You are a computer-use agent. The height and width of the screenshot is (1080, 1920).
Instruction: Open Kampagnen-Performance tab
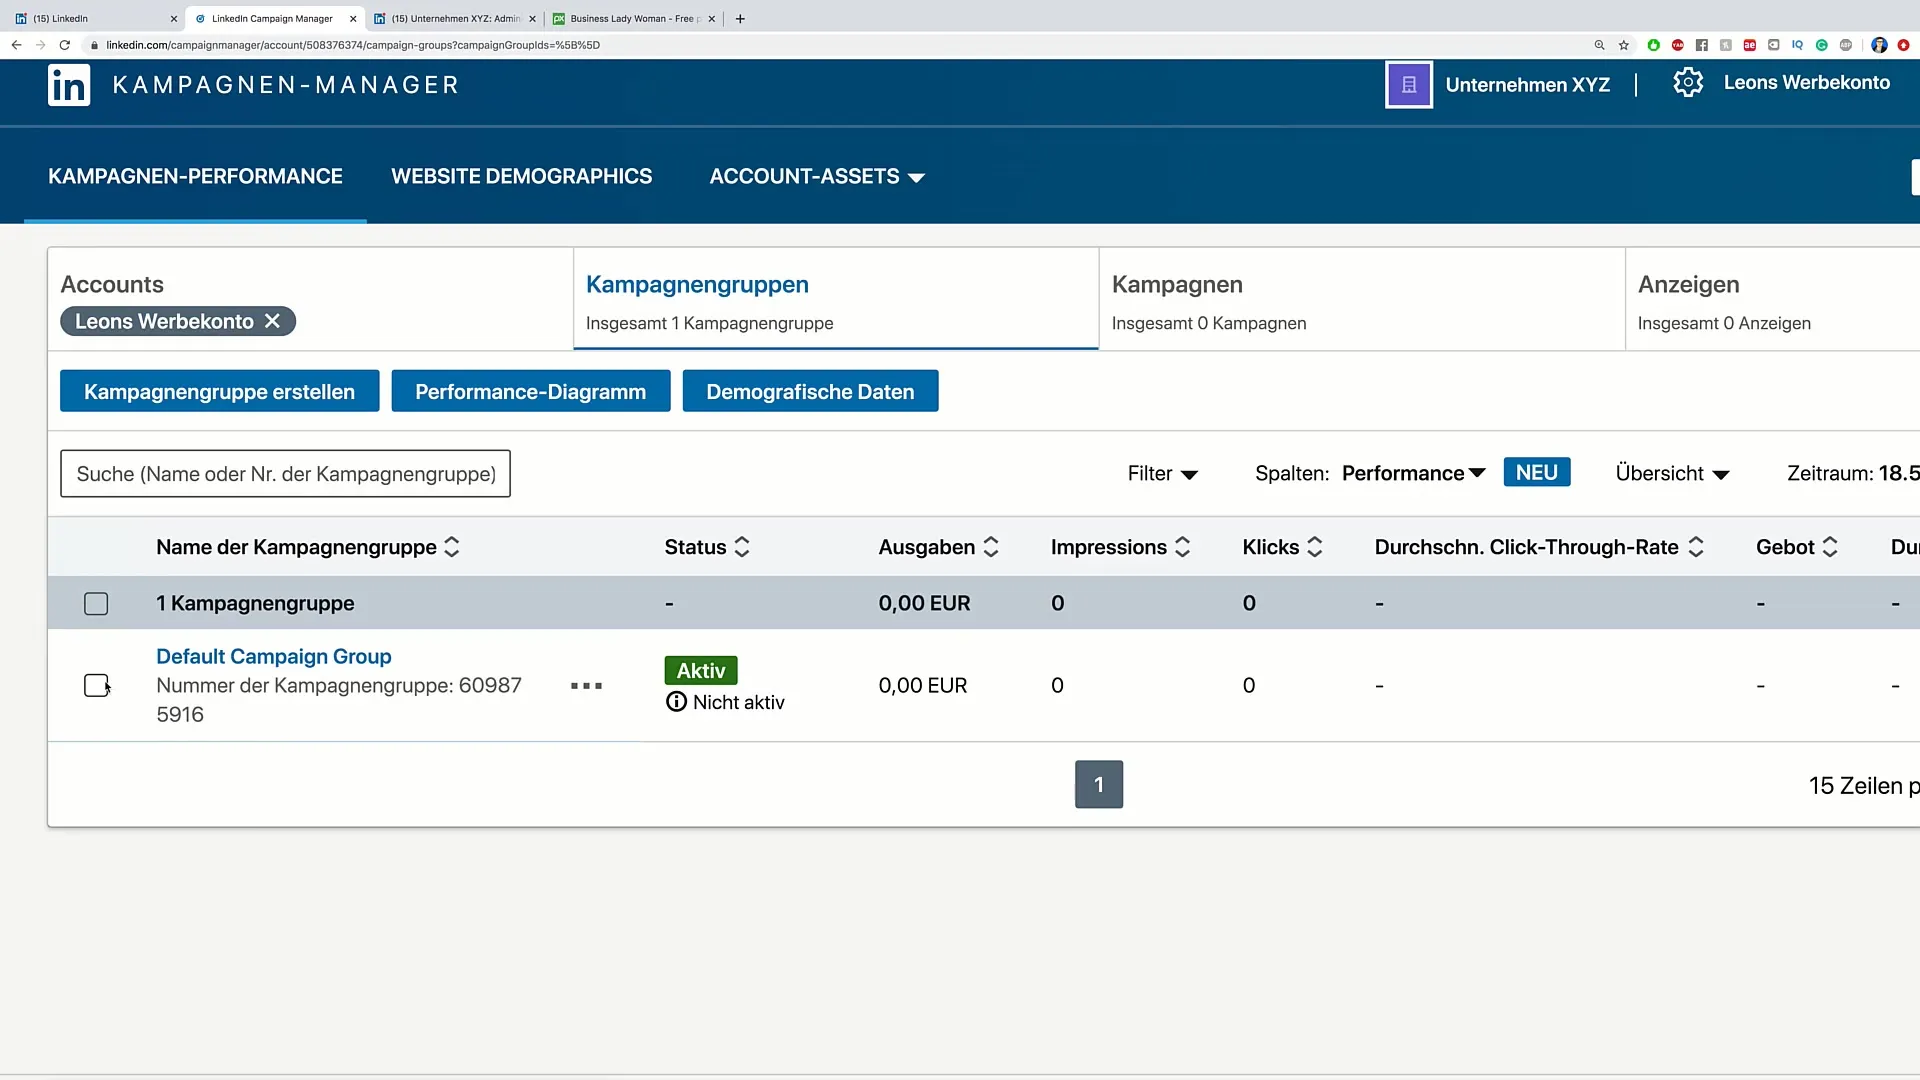tap(195, 177)
